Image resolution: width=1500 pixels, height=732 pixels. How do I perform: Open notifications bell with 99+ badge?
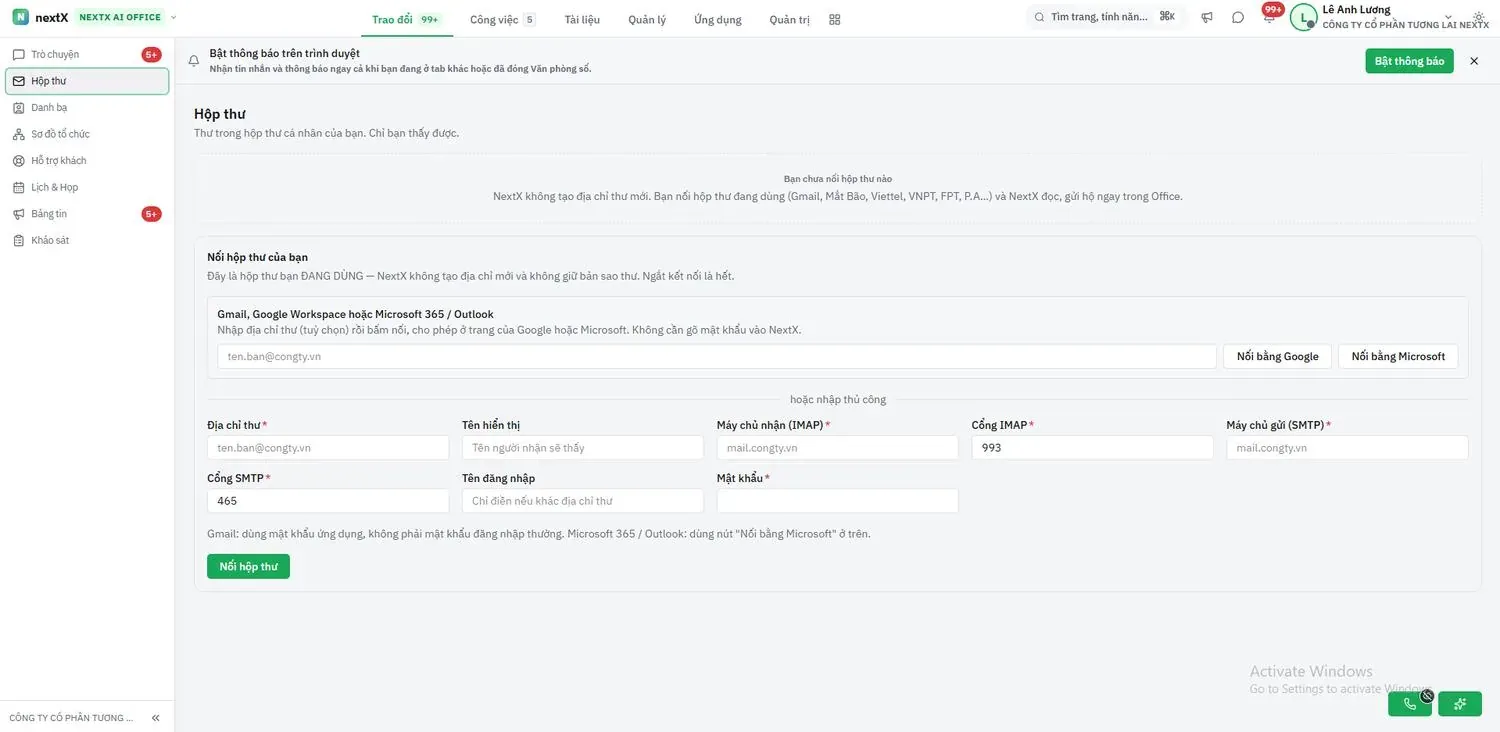[x=1269, y=17]
